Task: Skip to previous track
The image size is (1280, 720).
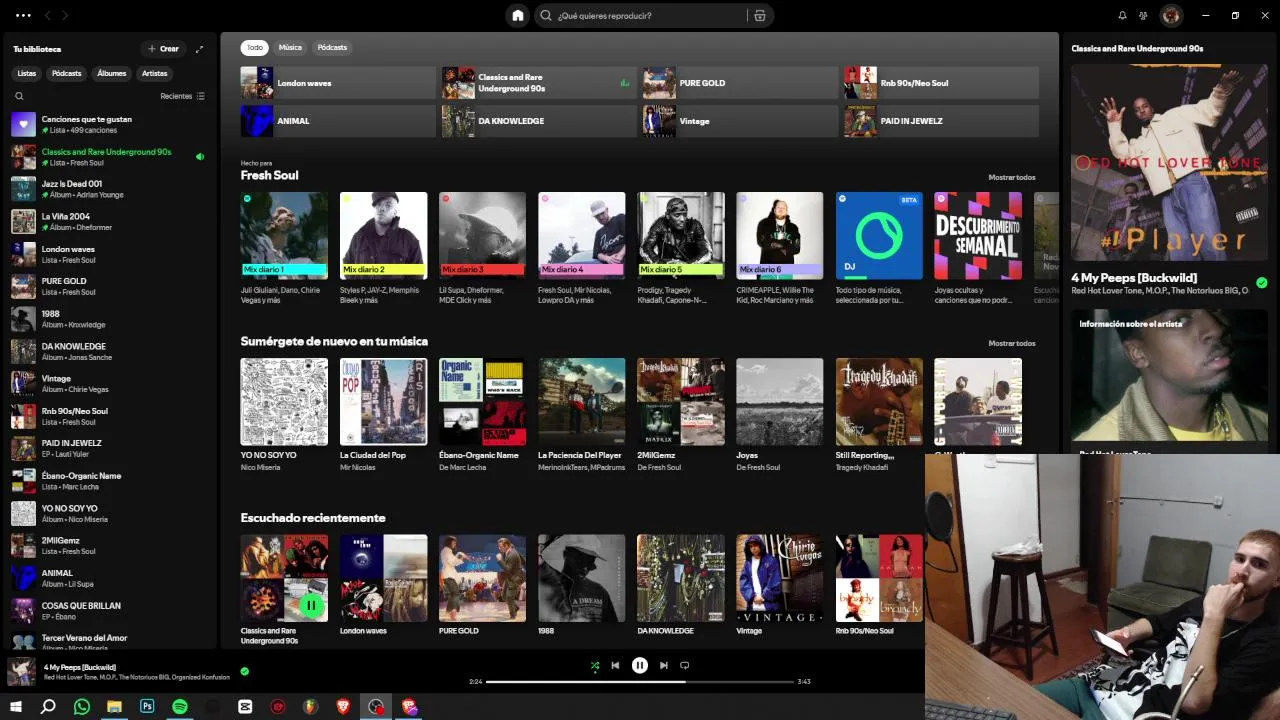Action: [x=615, y=665]
